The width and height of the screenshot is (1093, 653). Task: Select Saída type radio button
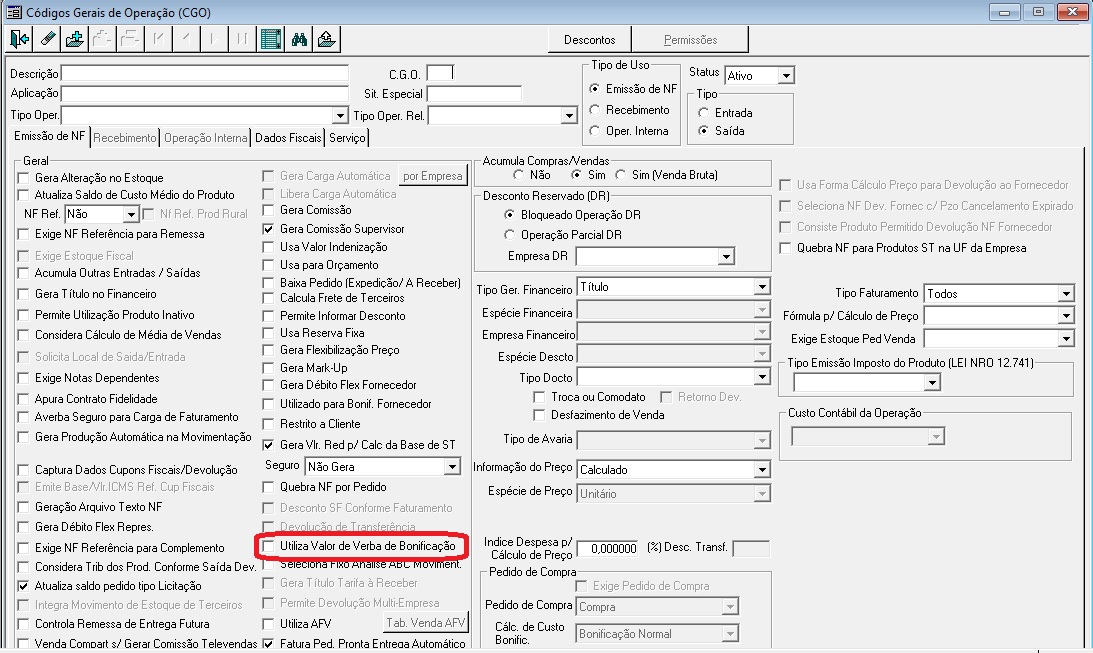pos(703,131)
